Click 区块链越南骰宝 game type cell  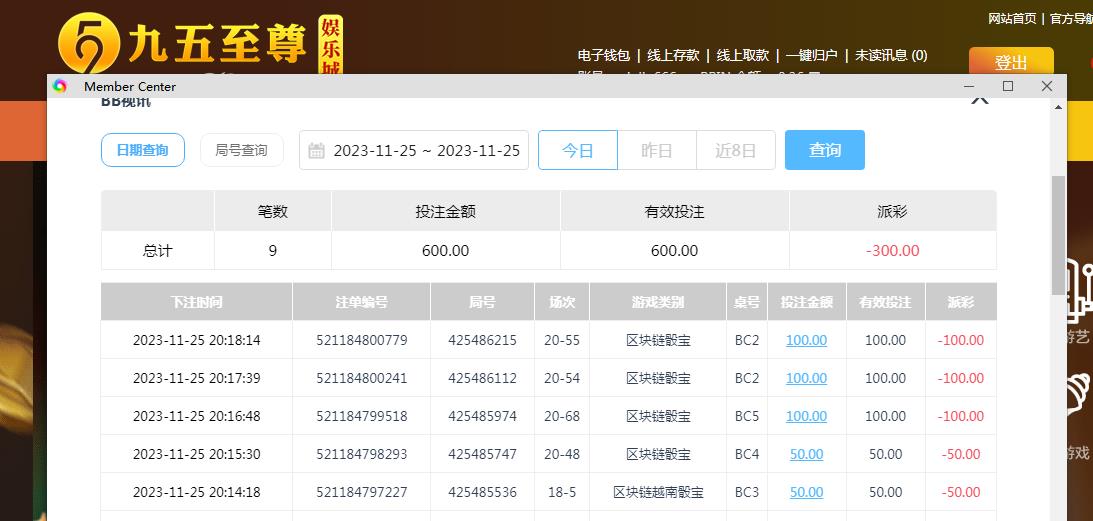[658, 492]
